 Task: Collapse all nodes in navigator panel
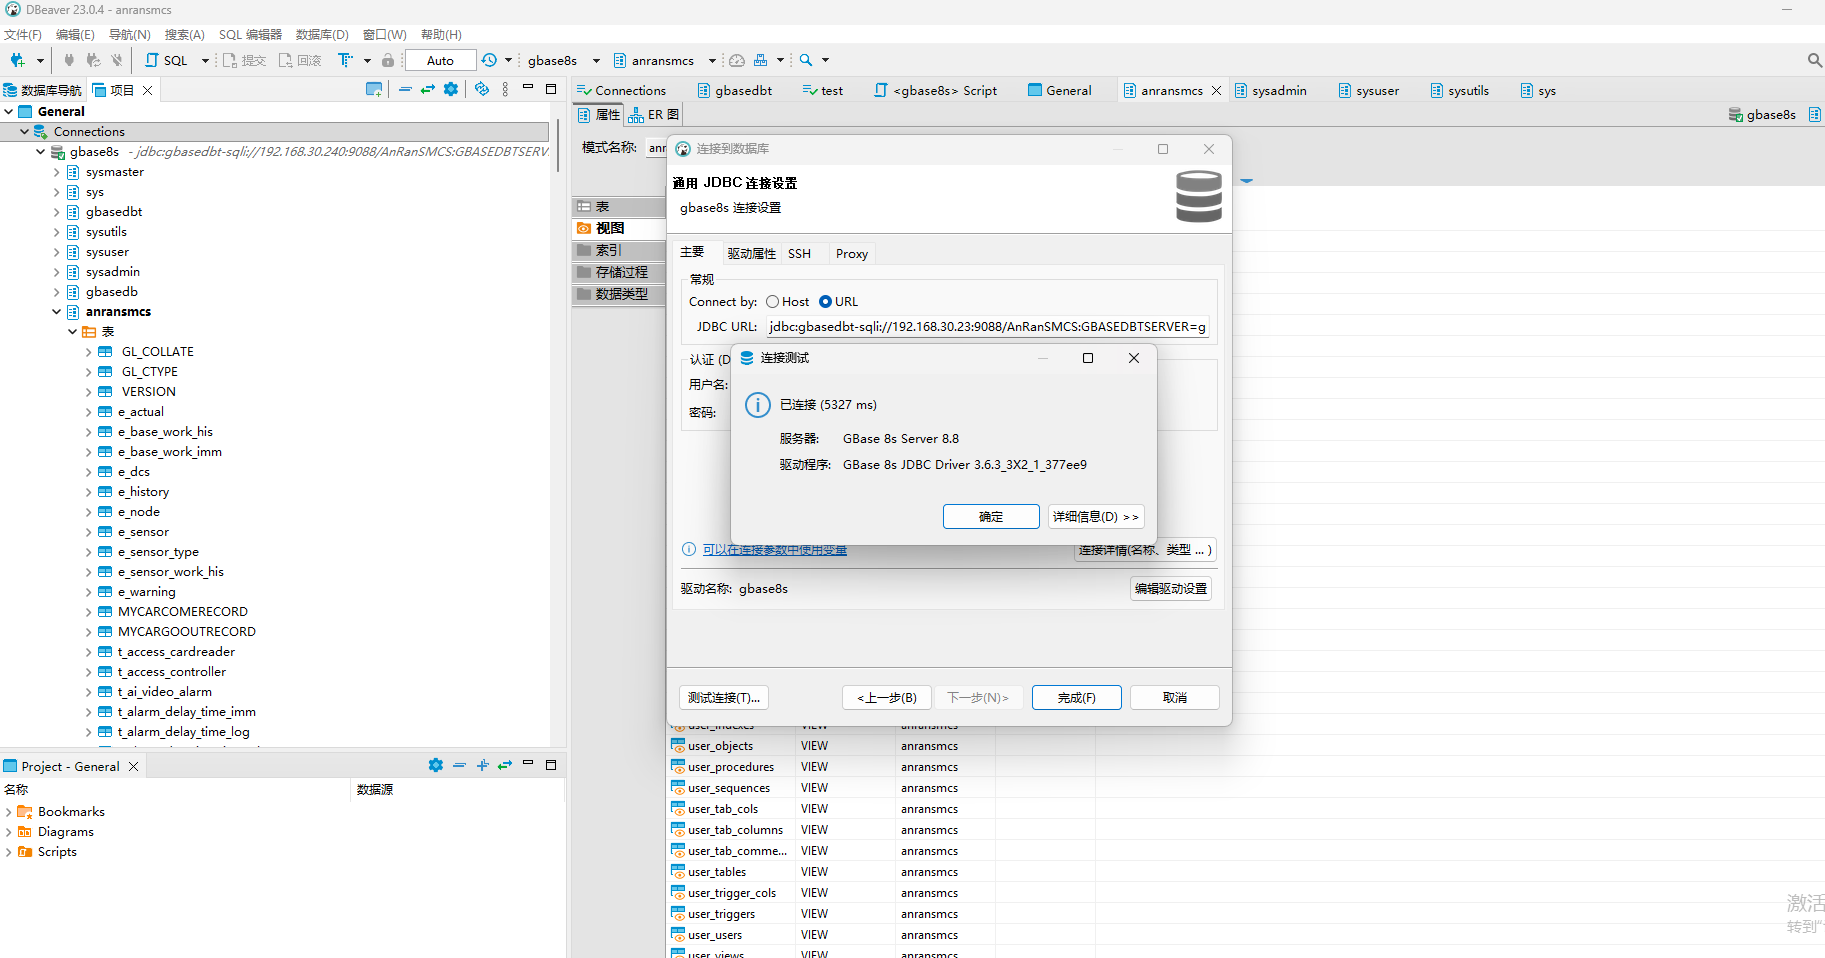coord(405,90)
